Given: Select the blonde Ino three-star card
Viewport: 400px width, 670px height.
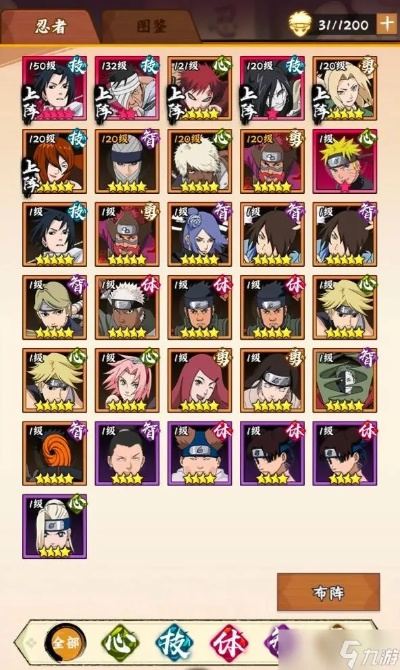Looking at the screenshot, I should 54,526.
